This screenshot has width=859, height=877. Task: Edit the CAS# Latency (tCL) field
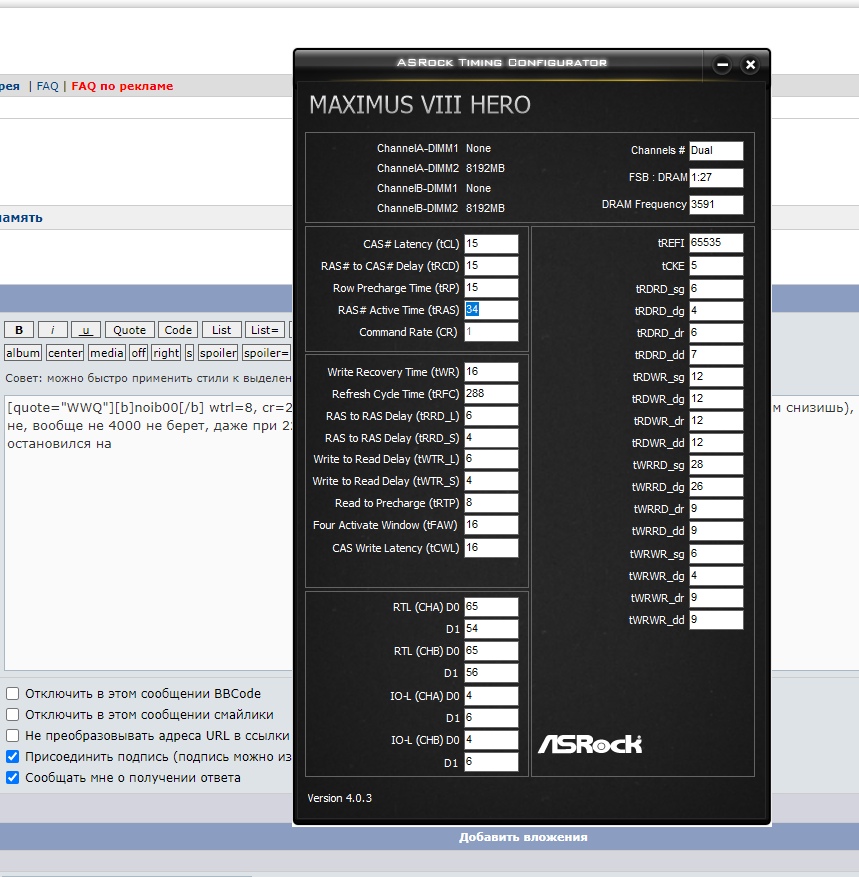(491, 243)
